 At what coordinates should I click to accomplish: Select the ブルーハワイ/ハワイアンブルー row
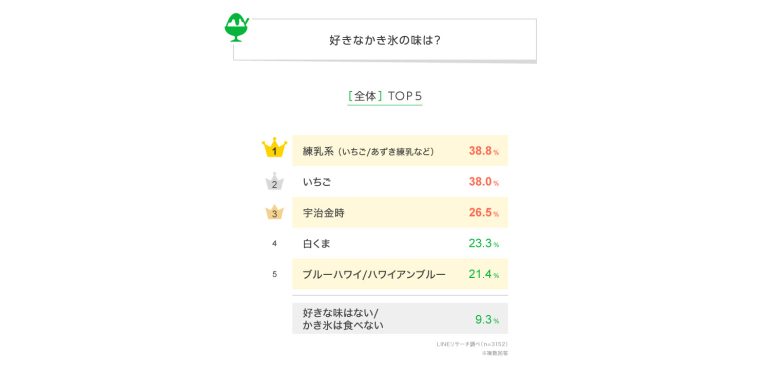point(400,274)
